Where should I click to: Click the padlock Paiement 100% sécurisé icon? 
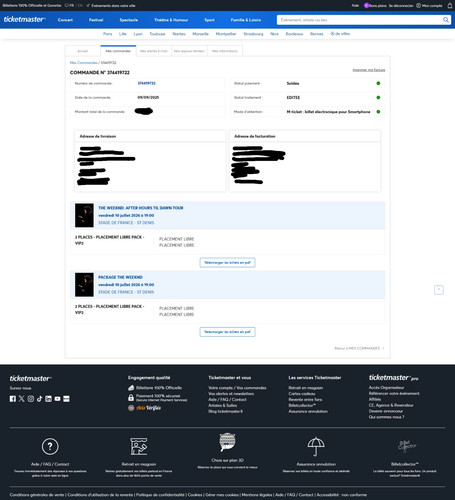131,397
